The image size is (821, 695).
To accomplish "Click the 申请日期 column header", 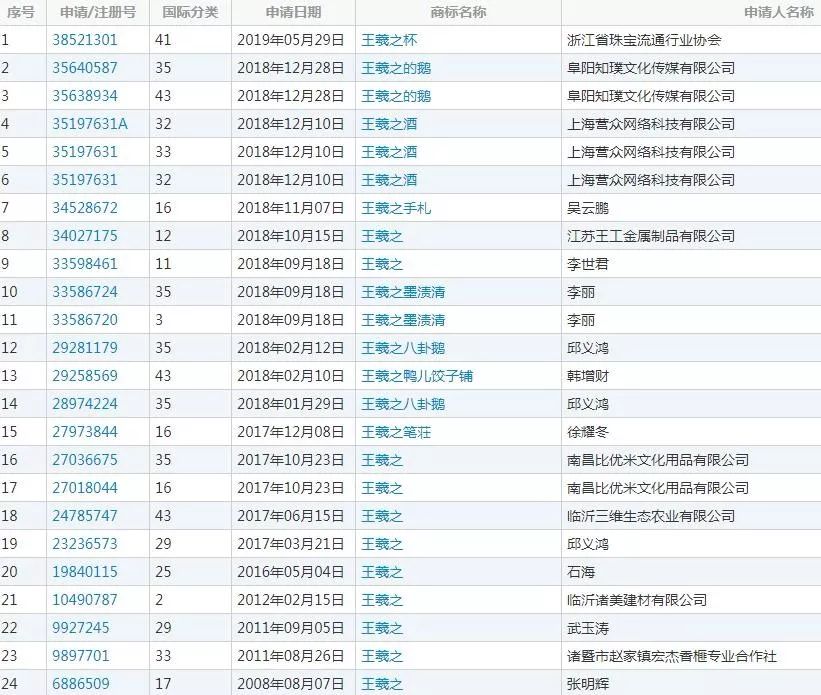I will point(293,12).
